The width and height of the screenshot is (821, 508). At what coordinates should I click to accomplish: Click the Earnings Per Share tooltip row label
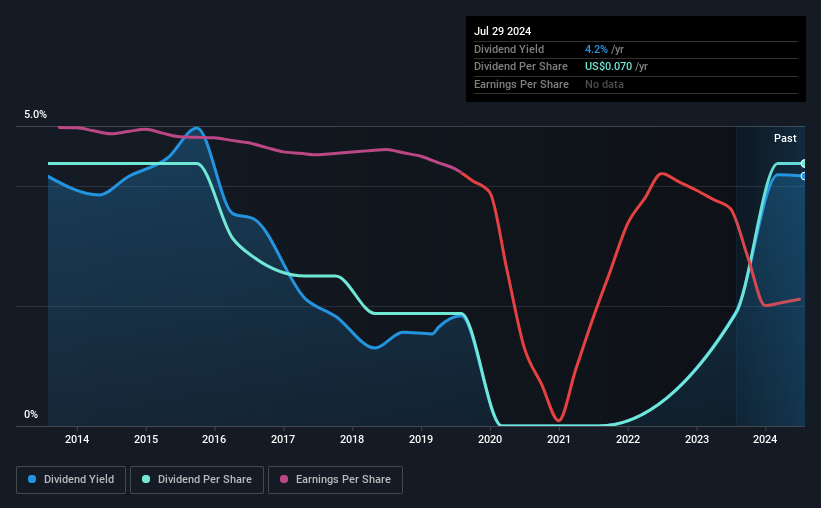pos(522,84)
